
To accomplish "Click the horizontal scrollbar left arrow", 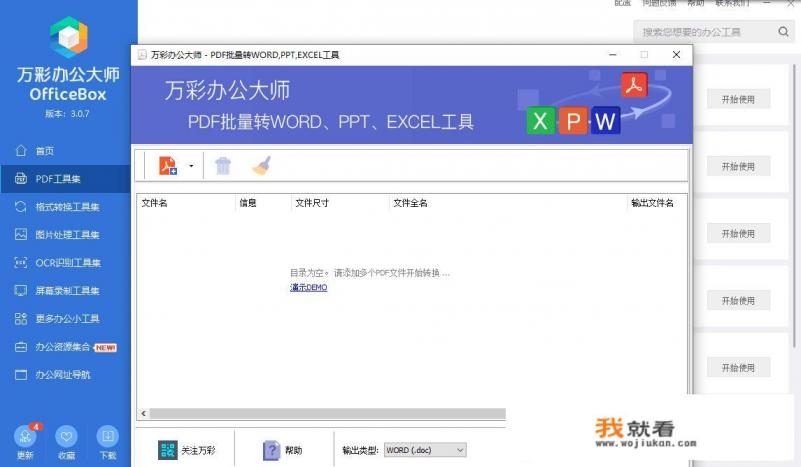I will click(x=142, y=413).
